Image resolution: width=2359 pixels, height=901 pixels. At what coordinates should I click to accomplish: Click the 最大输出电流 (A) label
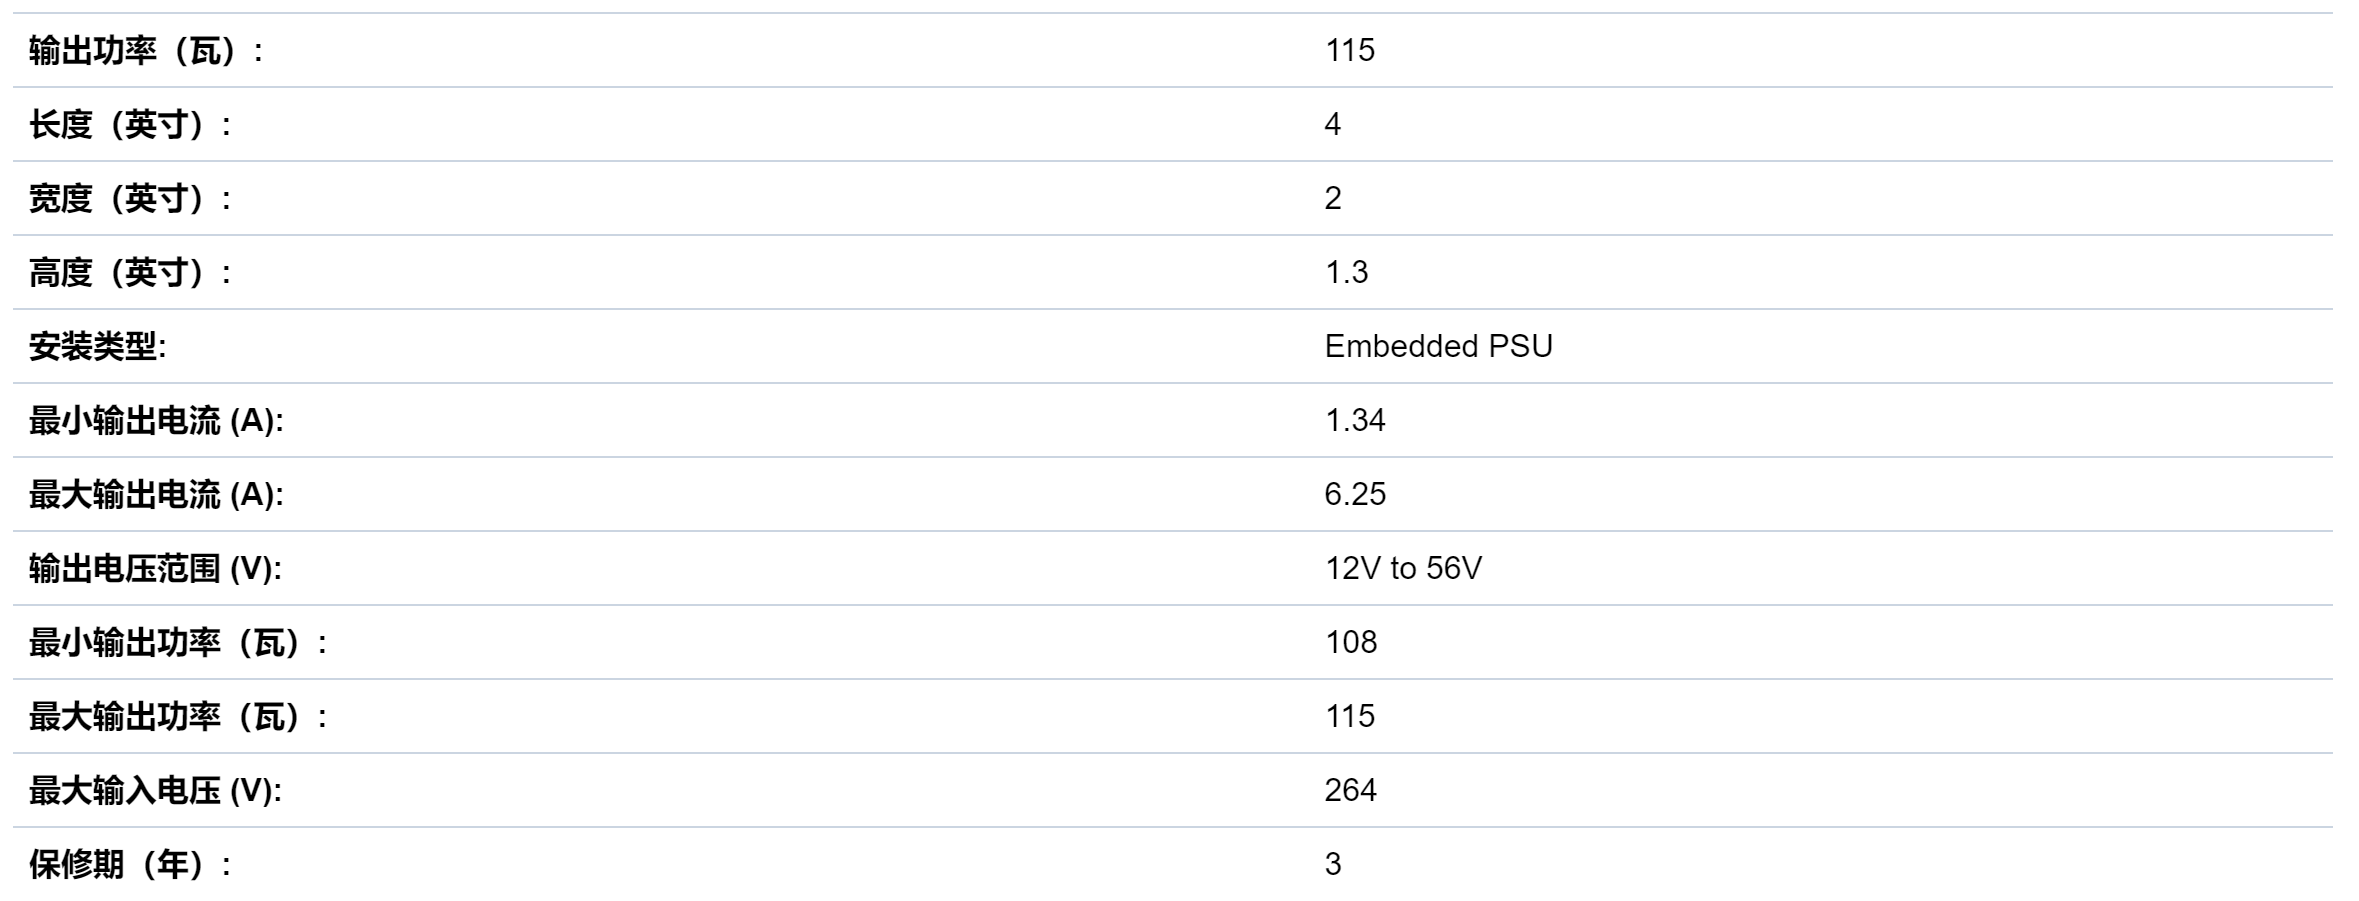156,494
